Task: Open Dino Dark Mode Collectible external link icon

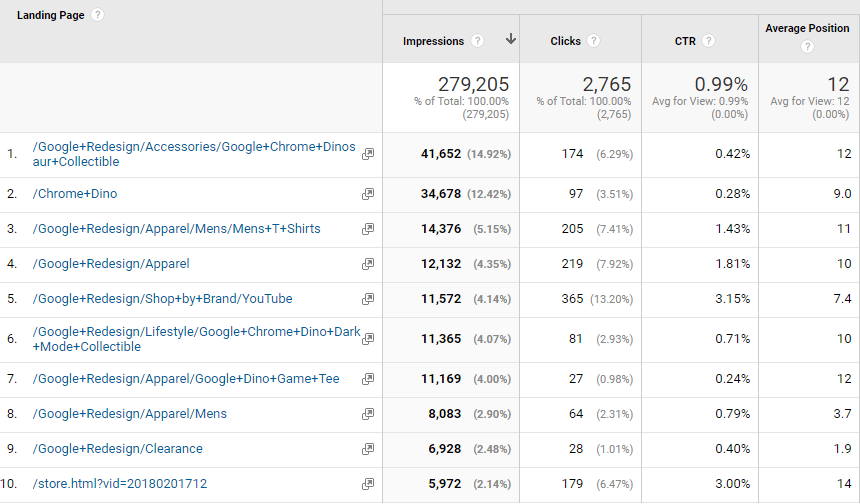Action: (x=368, y=339)
